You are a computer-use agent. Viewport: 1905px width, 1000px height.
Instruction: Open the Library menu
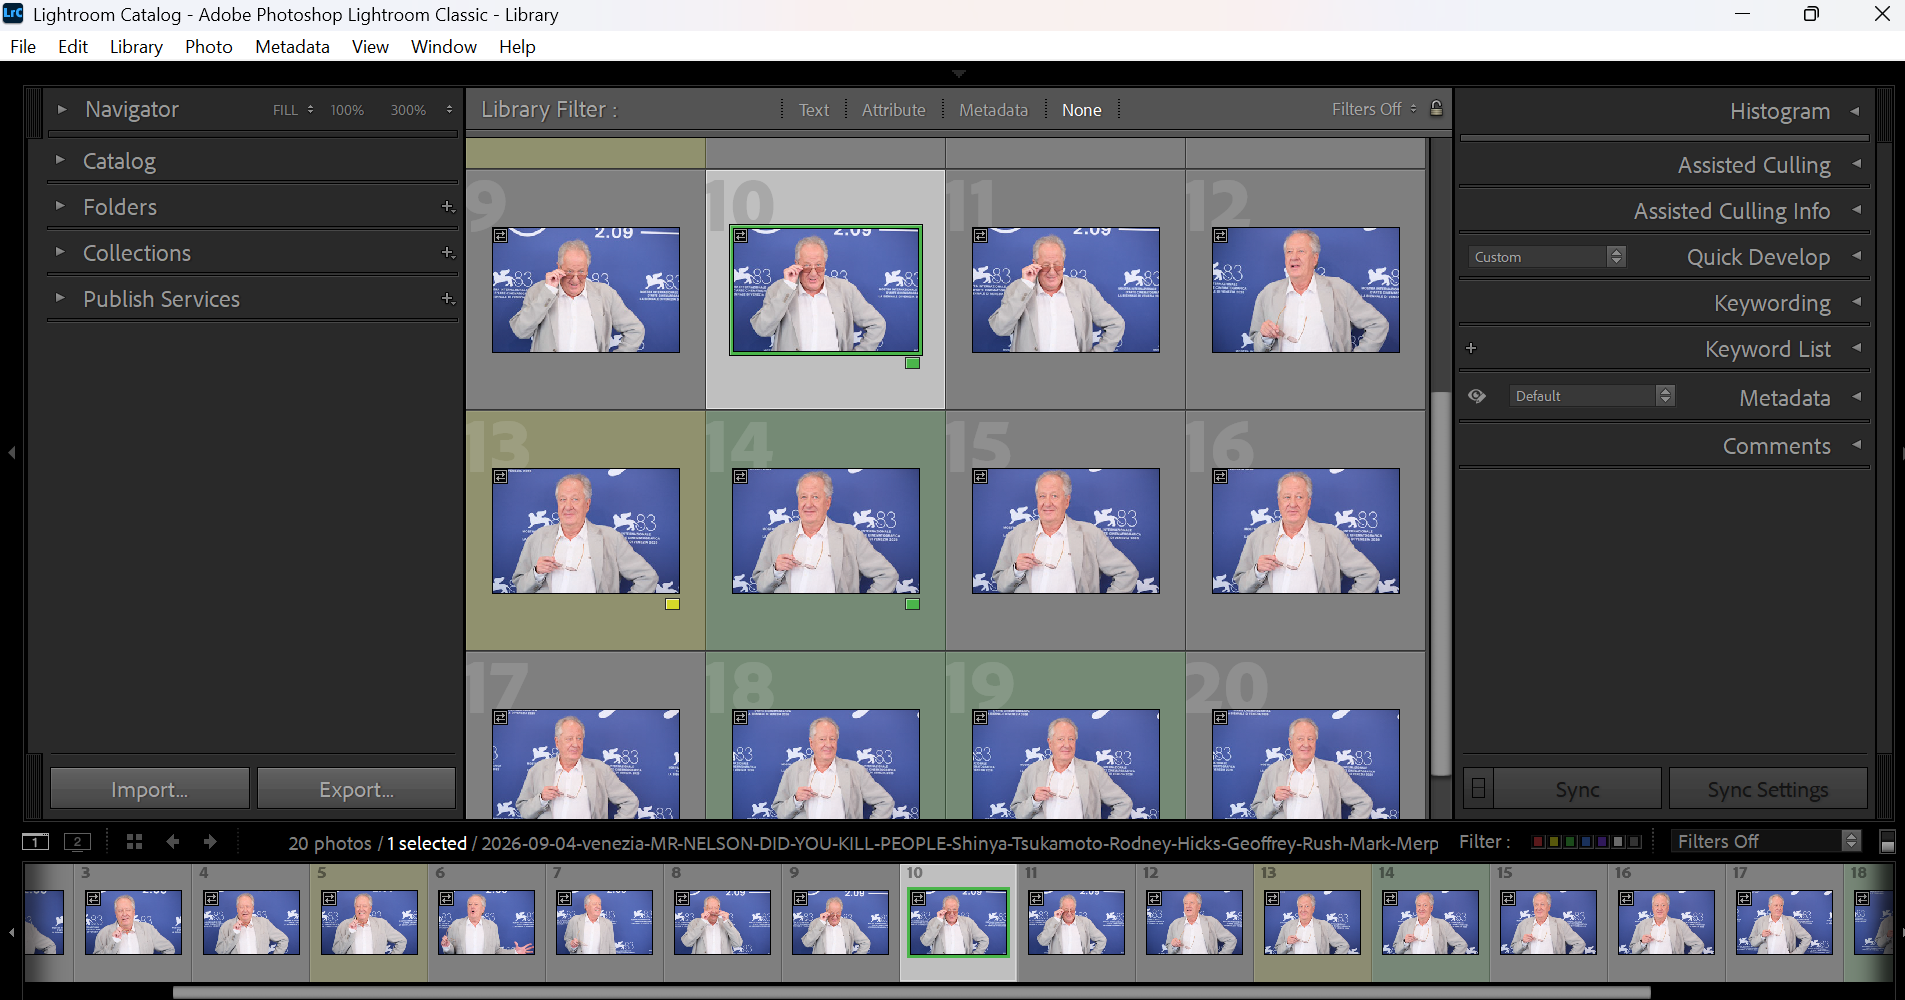(136, 46)
